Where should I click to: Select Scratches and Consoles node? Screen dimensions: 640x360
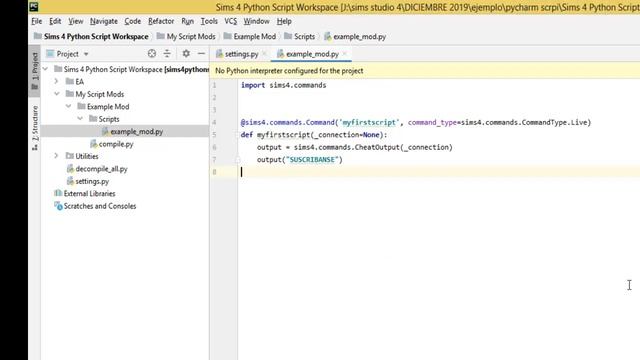tap(95, 206)
